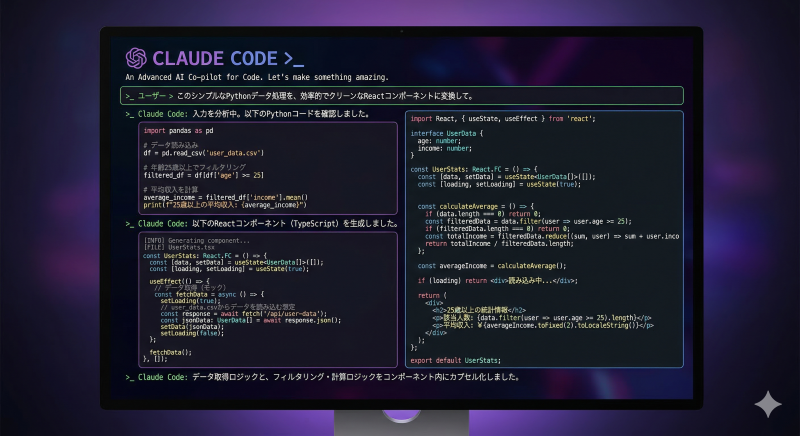The width and height of the screenshot is (800, 436).
Task: Click the 'const averageIncome = calculateAverage();' line
Action: pyautogui.click(x=492, y=266)
